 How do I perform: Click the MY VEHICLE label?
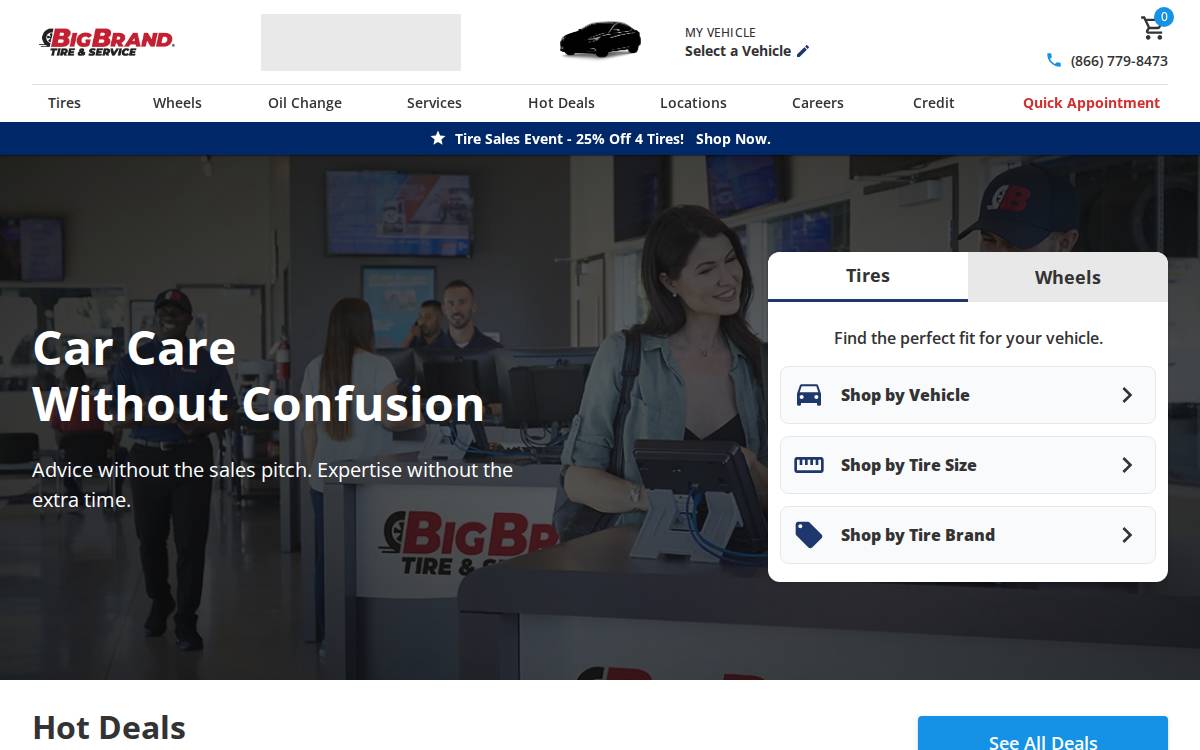pyautogui.click(x=720, y=32)
